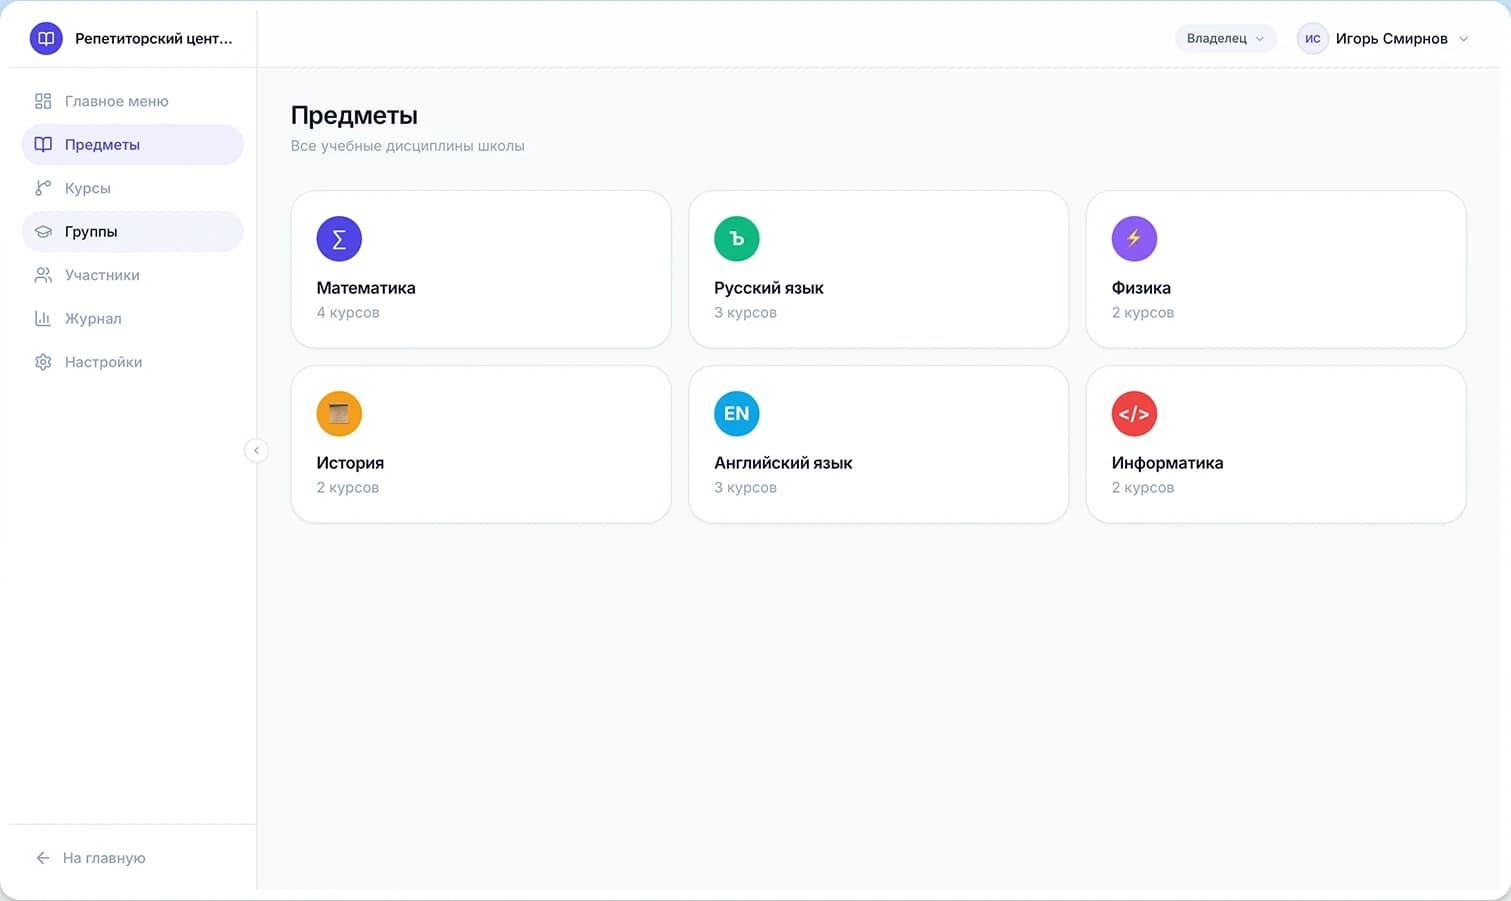Image resolution: width=1511 pixels, height=901 pixels.
Task: Collapse the sidebar with the chevron button
Action: (x=256, y=451)
